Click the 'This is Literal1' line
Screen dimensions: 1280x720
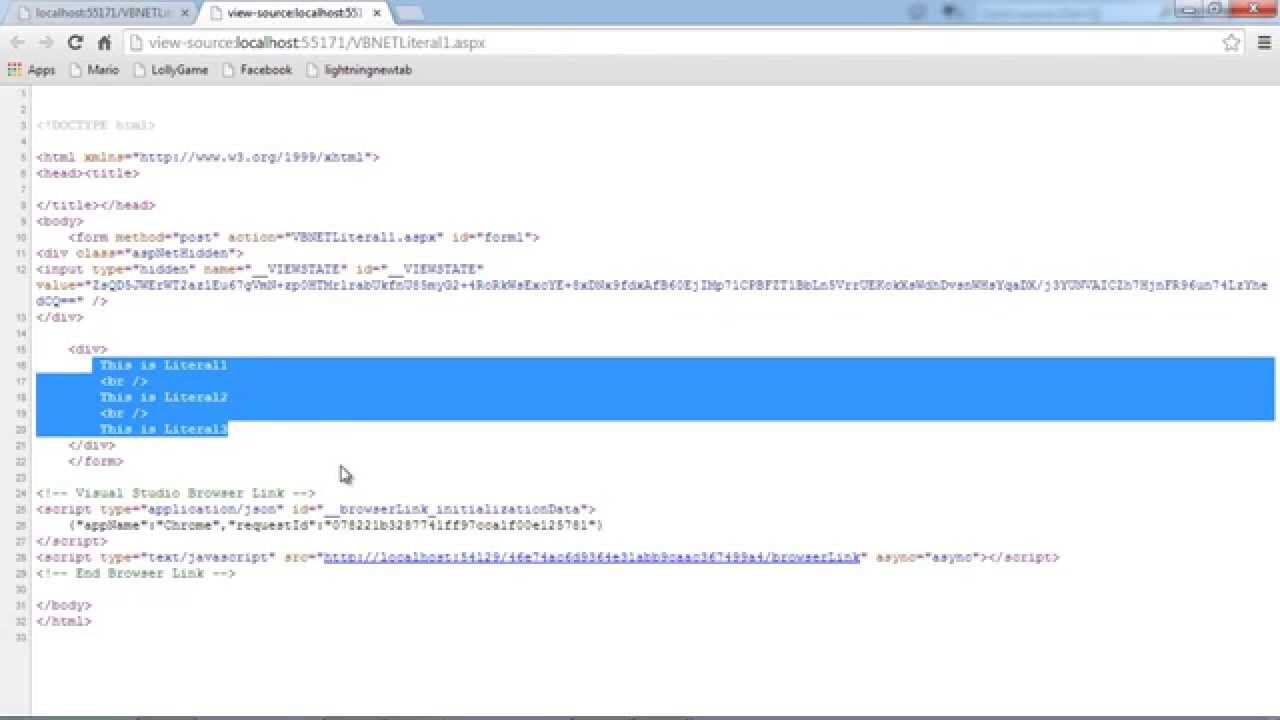[164, 365]
